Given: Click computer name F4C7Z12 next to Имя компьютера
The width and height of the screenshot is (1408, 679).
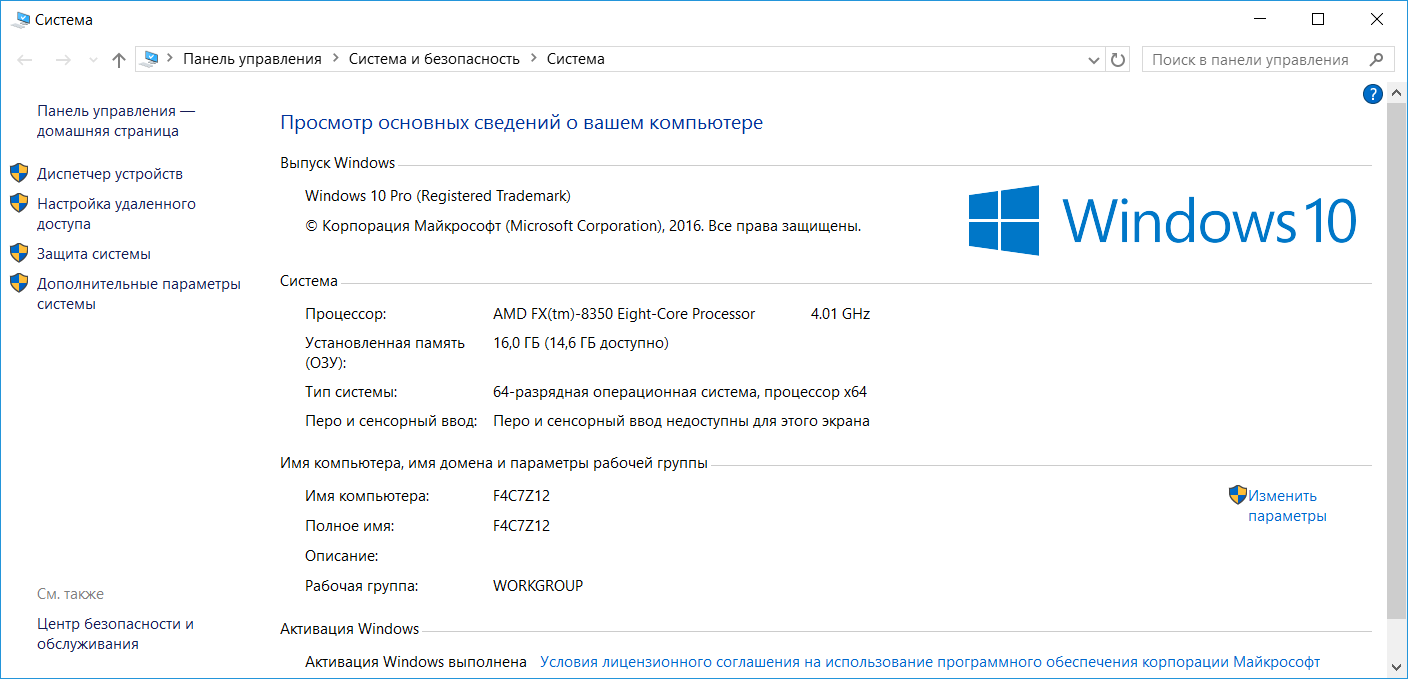Looking at the screenshot, I should tap(522, 496).
